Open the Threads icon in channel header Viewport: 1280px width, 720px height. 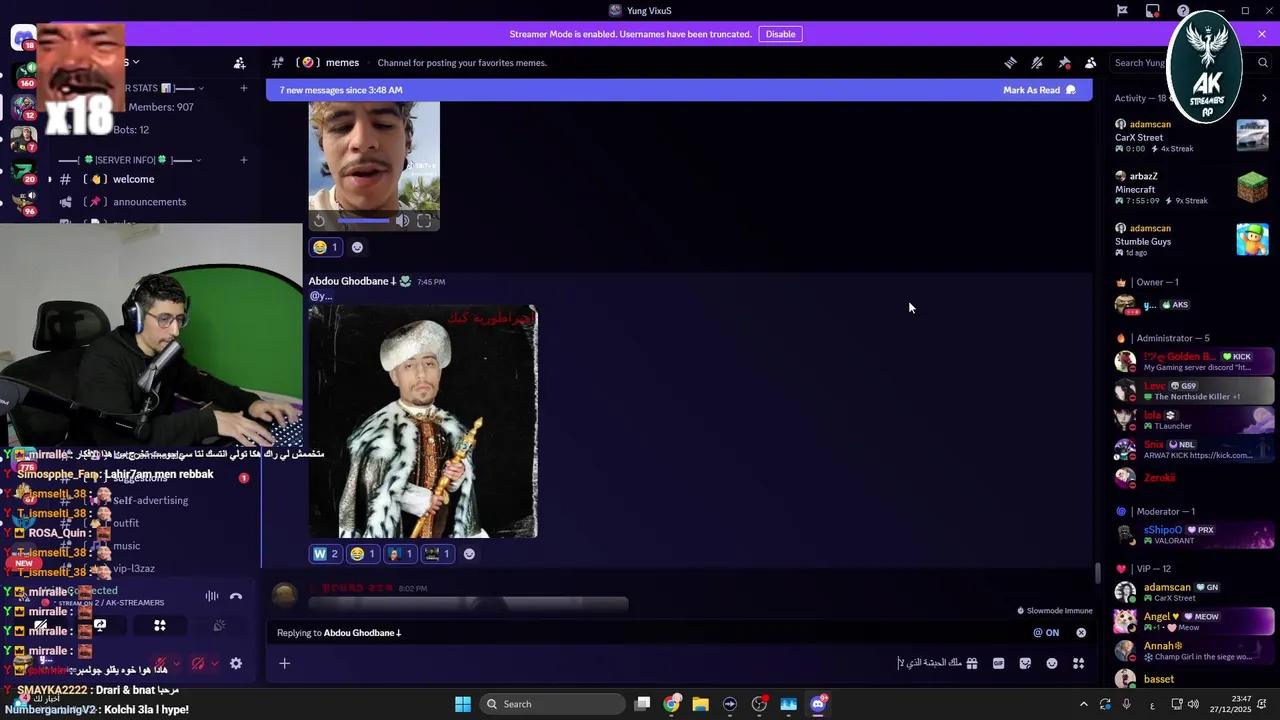(1010, 62)
